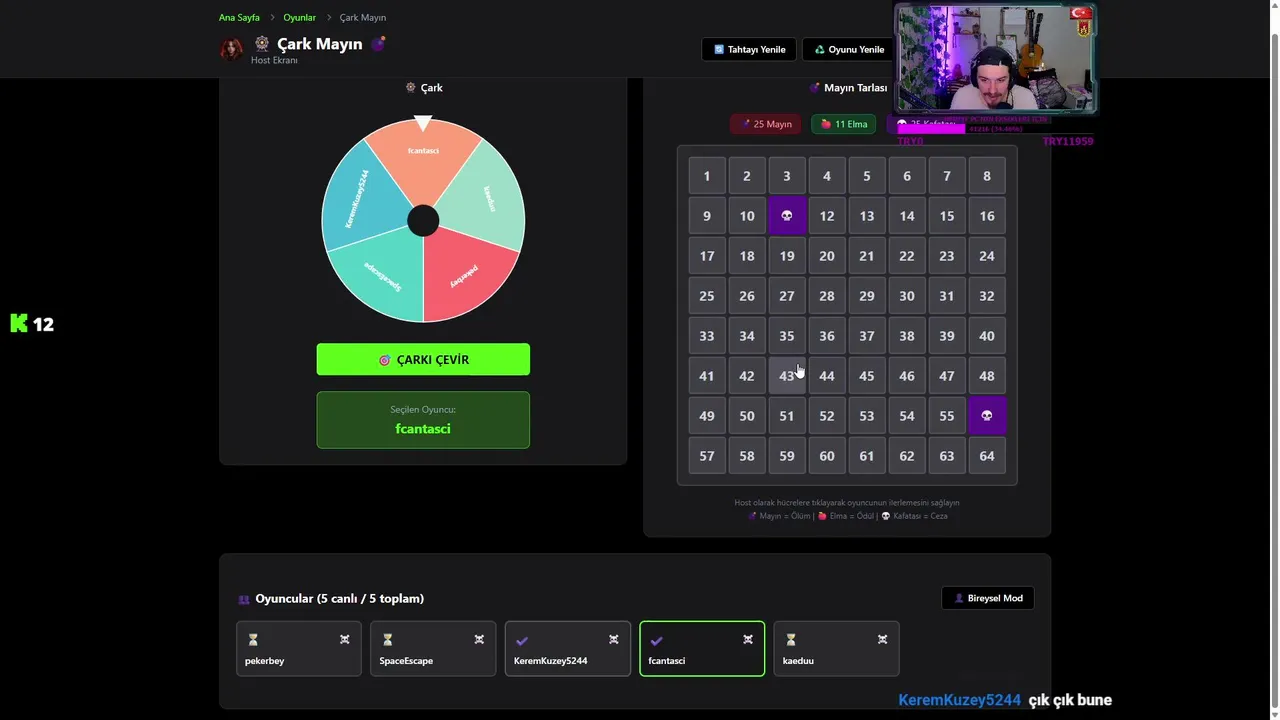Screen dimensions: 1280x720
Task: Select minefield cell 36
Action: pos(827,336)
